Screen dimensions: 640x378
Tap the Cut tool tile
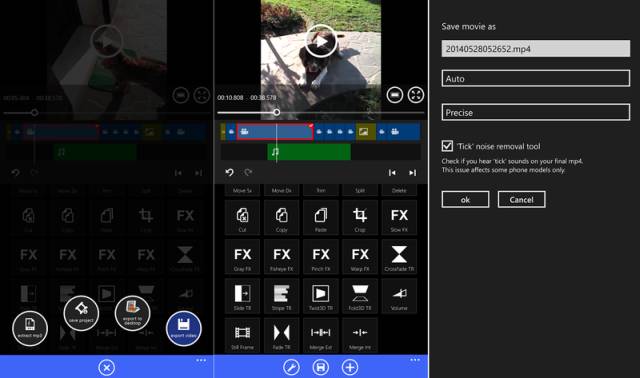click(242, 217)
